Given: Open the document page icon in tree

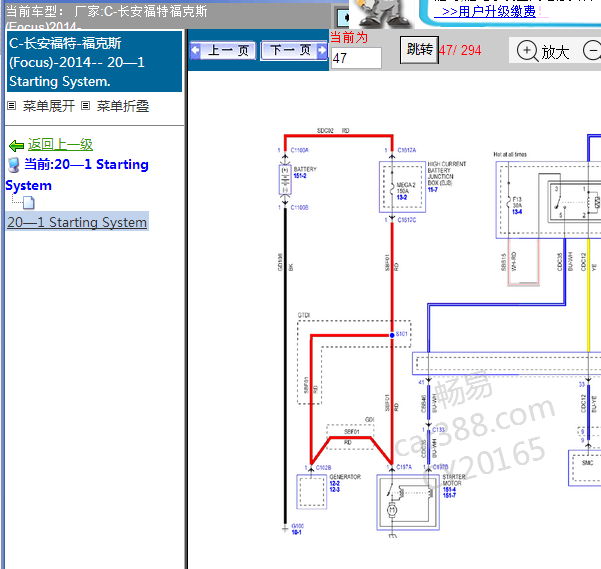Looking at the screenshot, I should point(29,202).
